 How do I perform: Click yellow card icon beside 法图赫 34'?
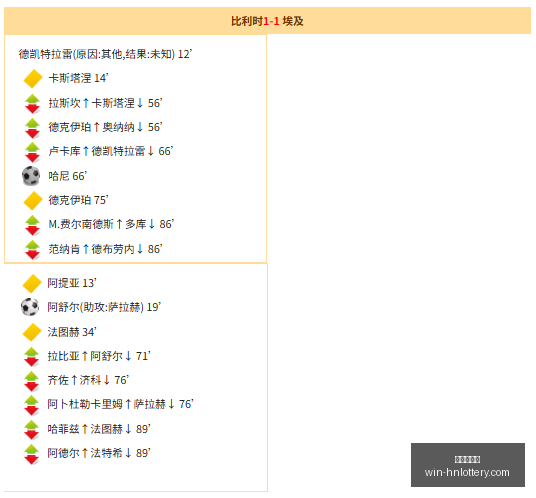32,332
